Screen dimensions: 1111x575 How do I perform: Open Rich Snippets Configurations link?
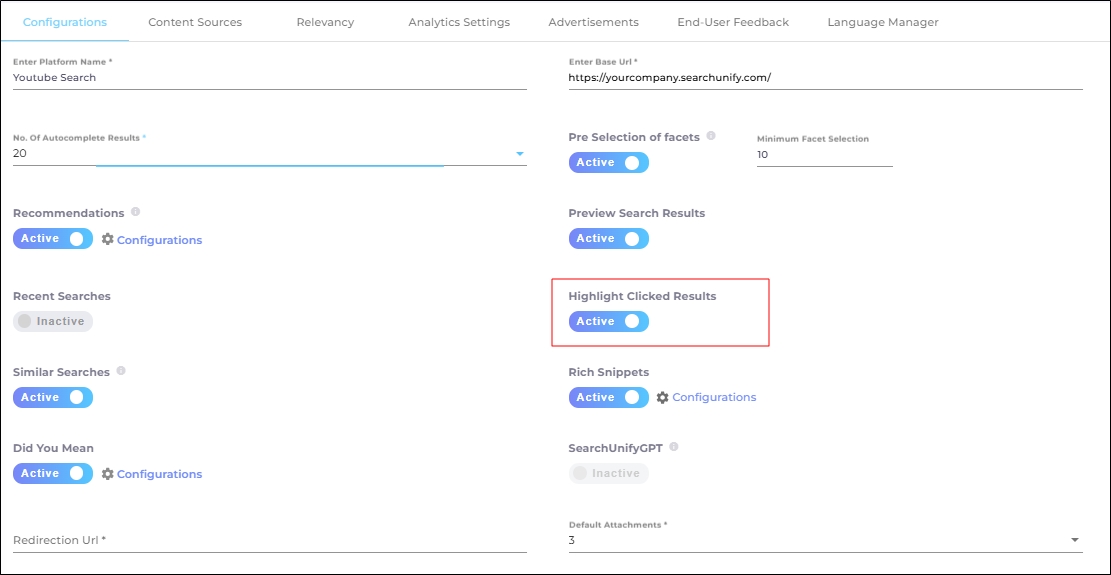pos(714,397)
